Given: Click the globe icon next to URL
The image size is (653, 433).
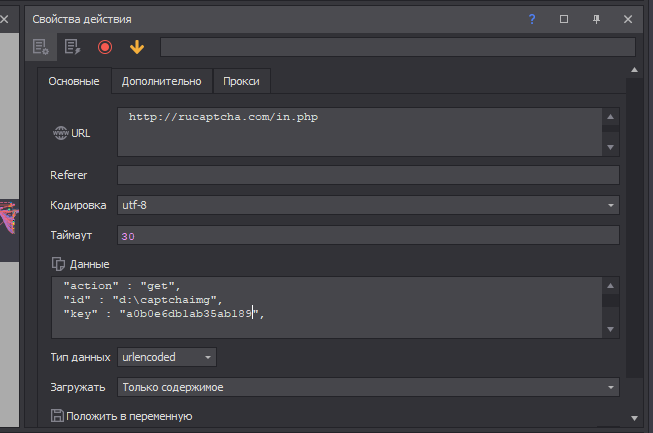Looking at the screenshot, I should [x=60, y=133].
